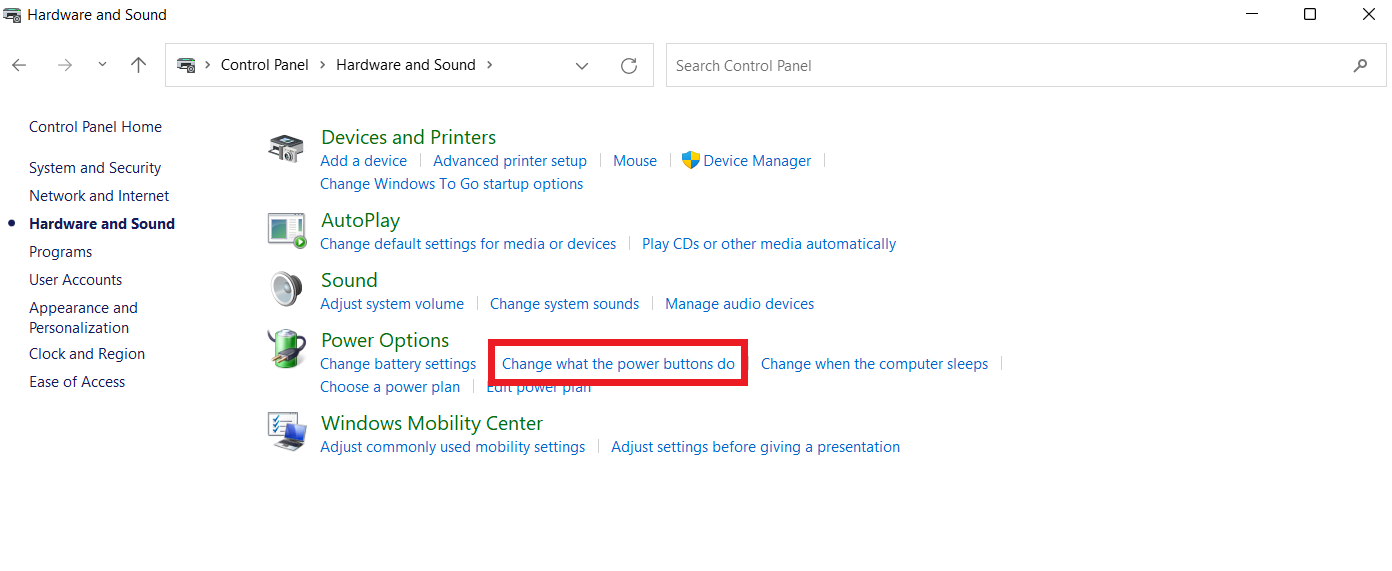
Task: Click Adjust settings before giving a presentation
Action: pyautogui.click(x=755, y=447)
